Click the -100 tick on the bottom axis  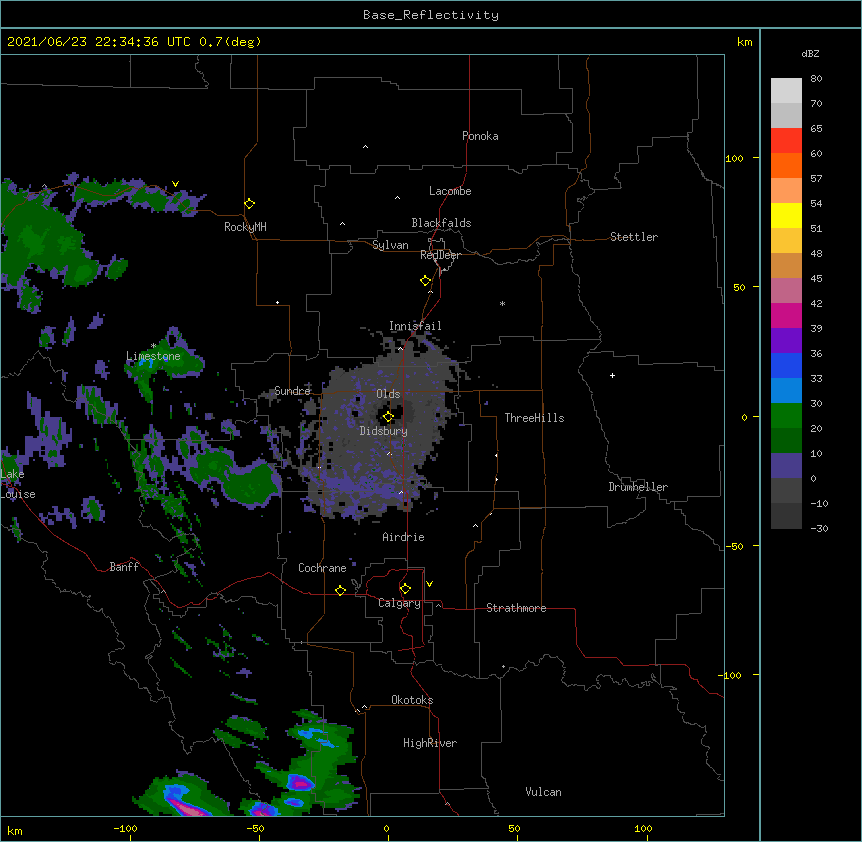pyautogui.click(x=125, y=828)
